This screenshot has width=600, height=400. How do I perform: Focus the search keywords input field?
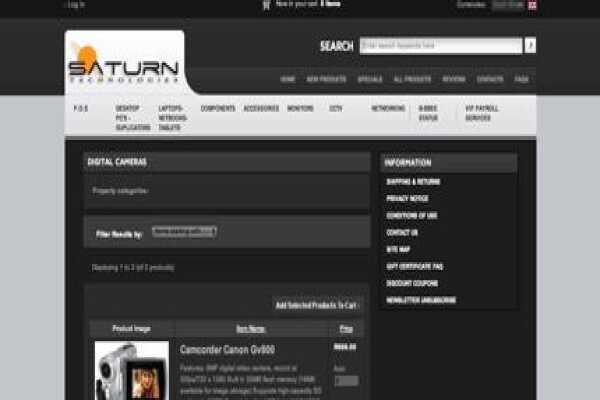tap(441, 46)
